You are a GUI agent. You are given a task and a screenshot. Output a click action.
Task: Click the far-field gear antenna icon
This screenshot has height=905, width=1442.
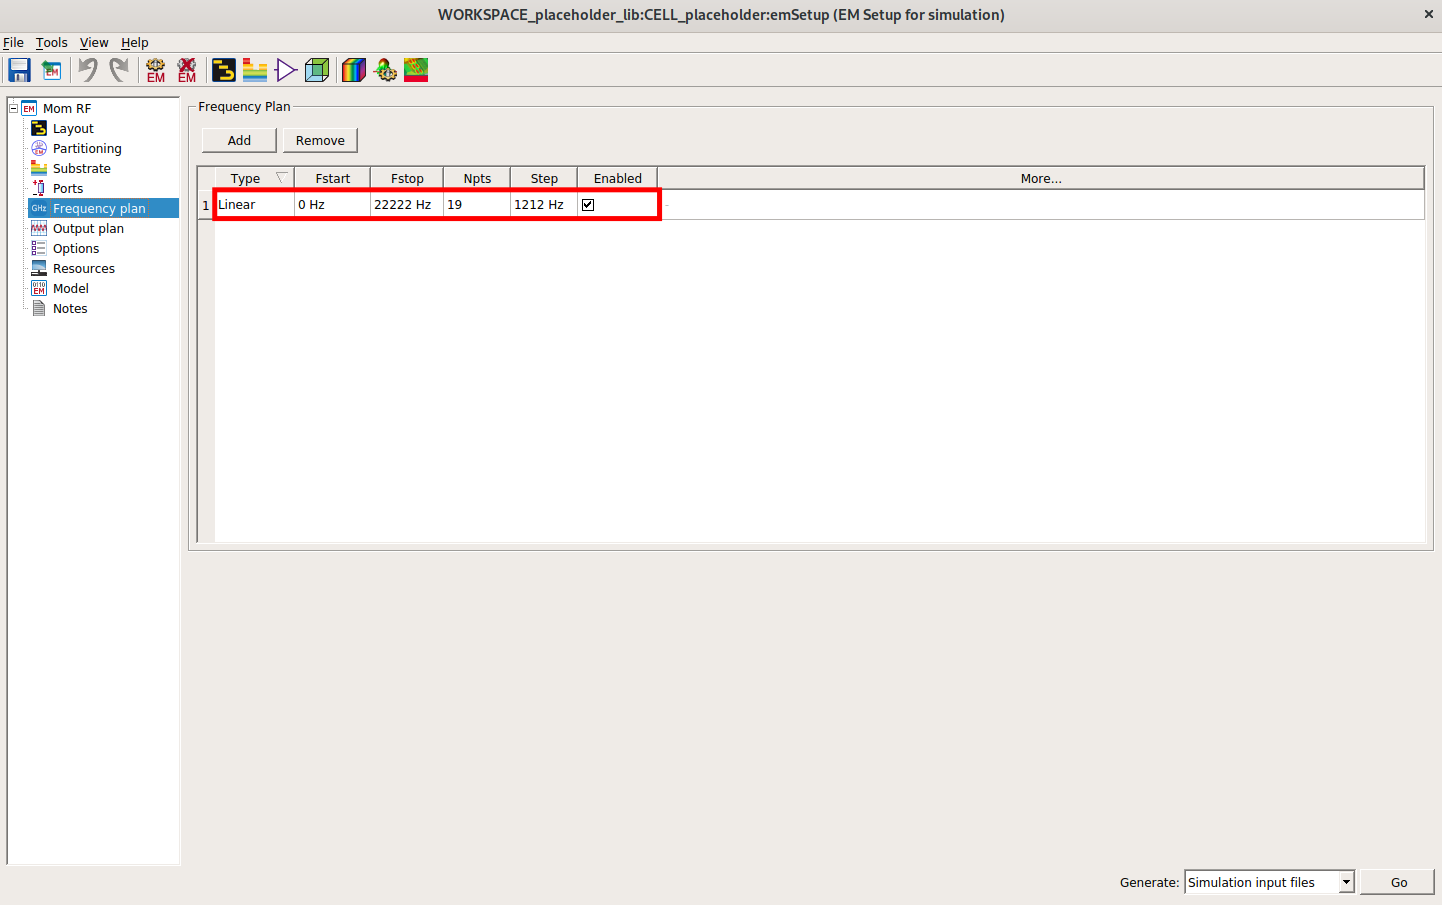coord(385,70)
